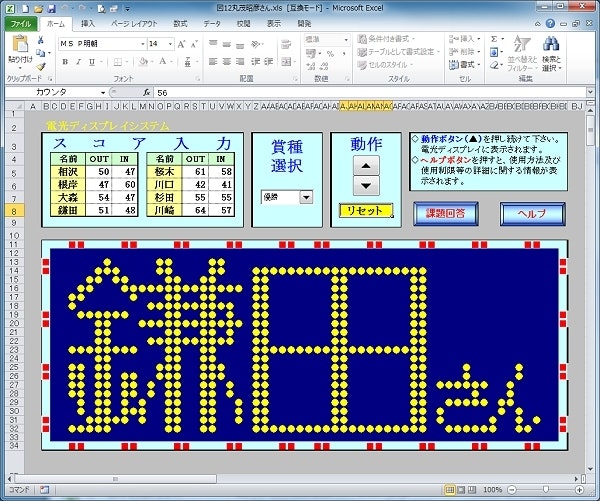600x501 pixels.
Task: Click the 動作 up arrow button
Action: tap(366, 165)
